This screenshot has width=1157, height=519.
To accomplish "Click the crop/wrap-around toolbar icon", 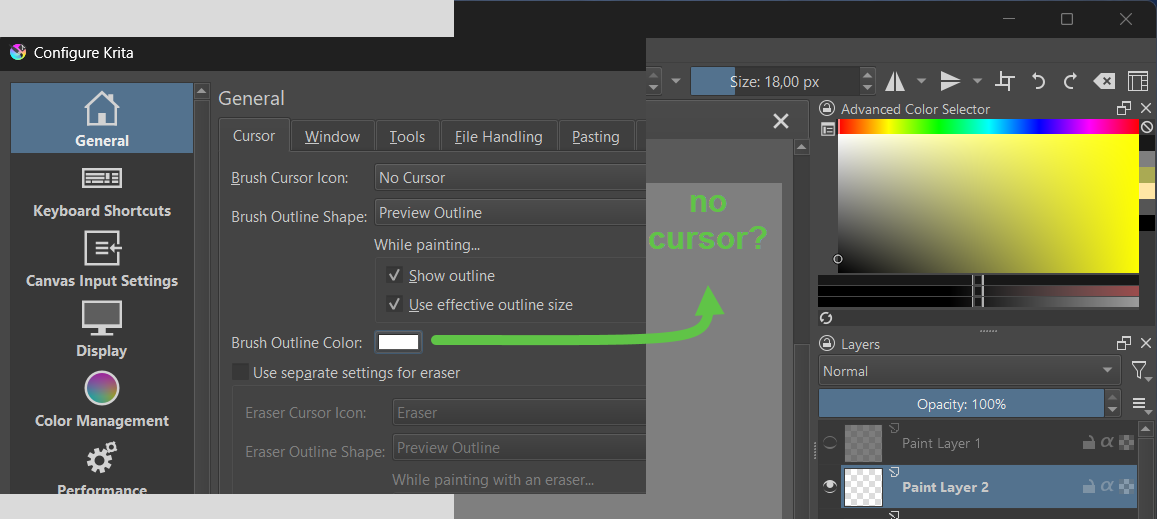I will (x=1005, y=81).
